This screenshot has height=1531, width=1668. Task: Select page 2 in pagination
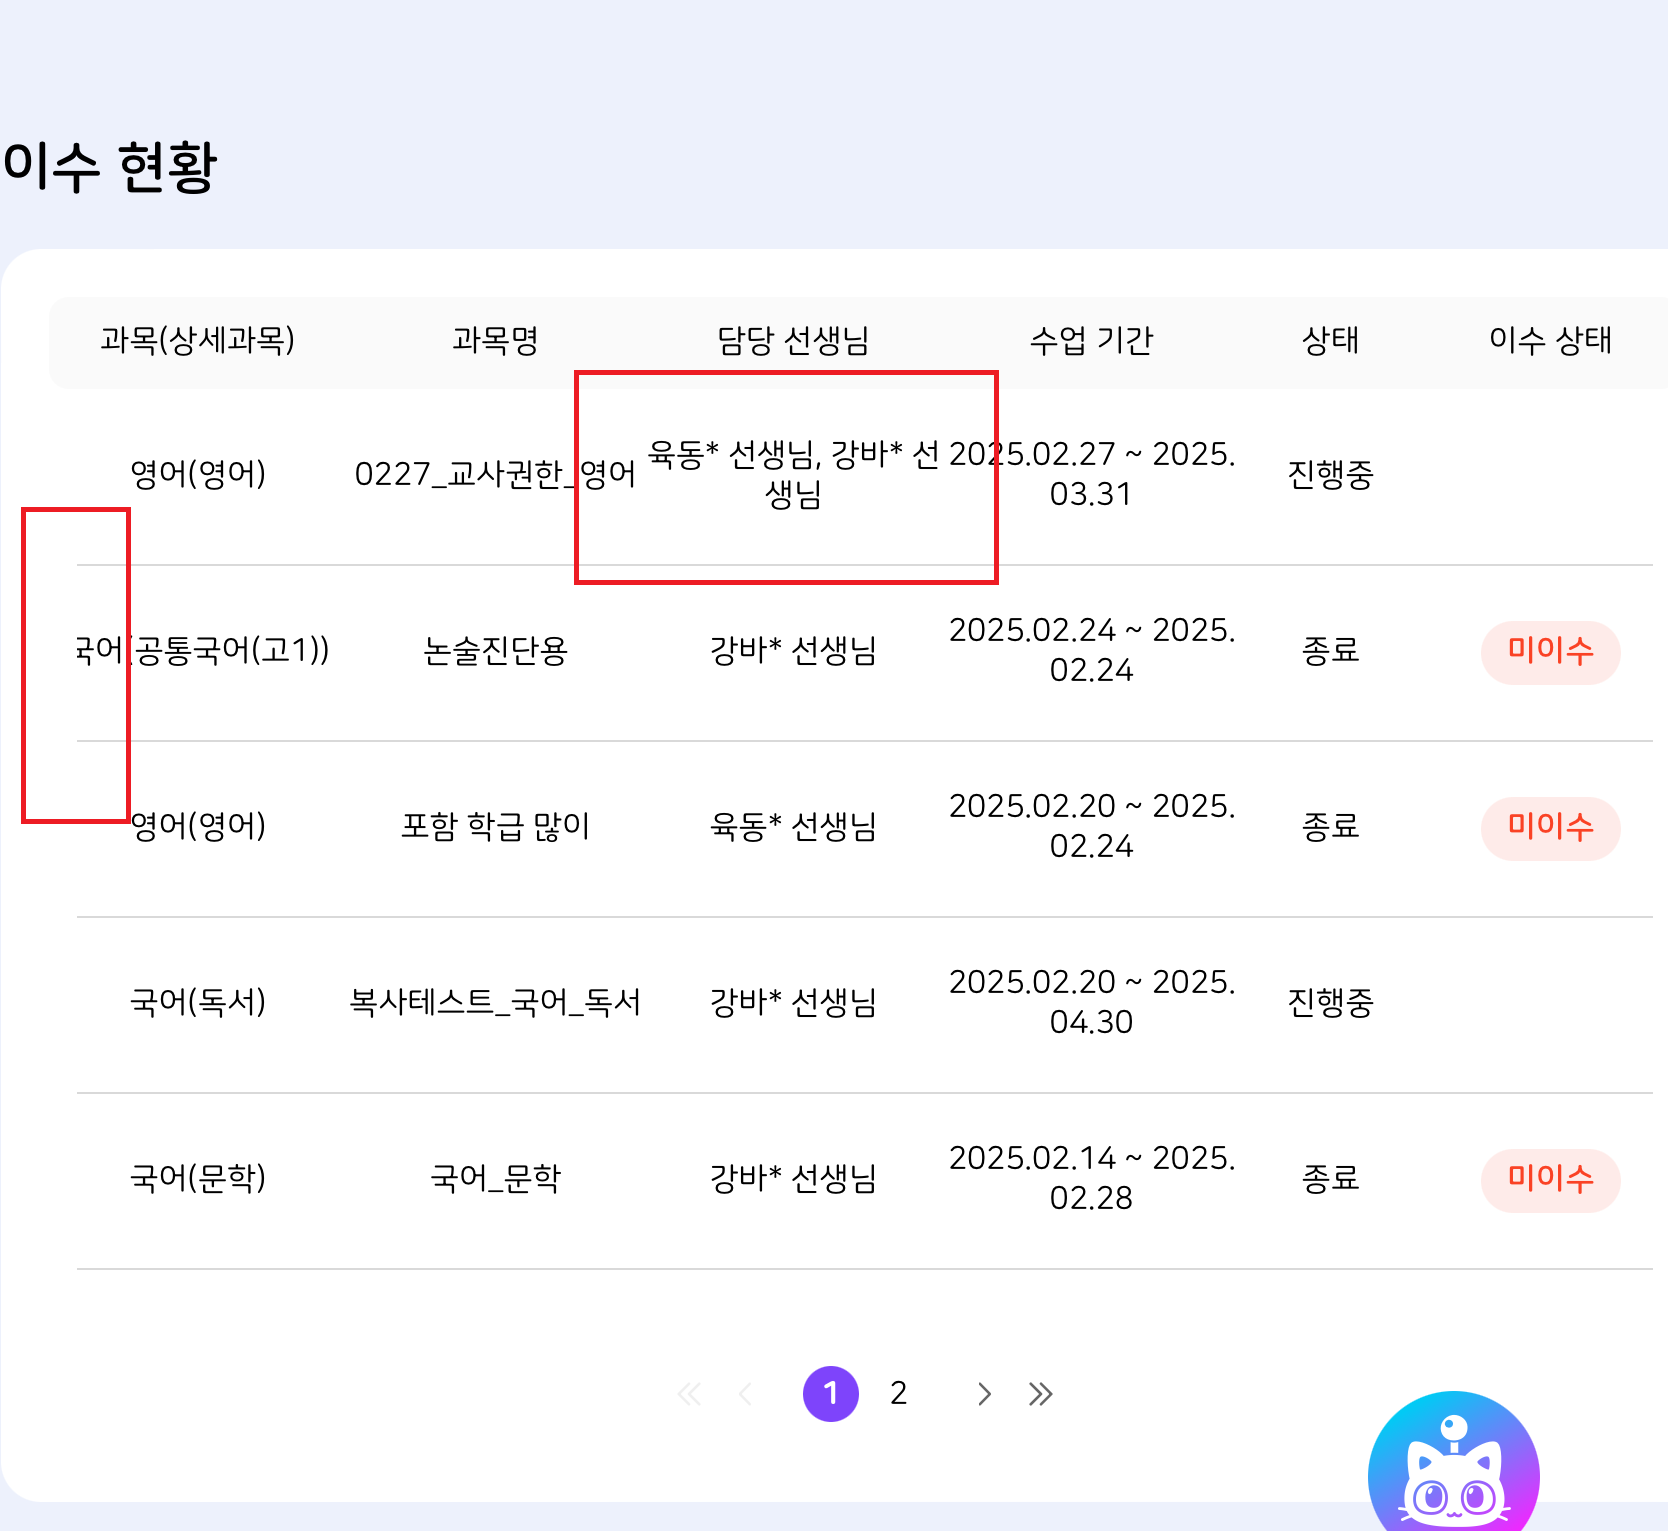coord(898,1393)
